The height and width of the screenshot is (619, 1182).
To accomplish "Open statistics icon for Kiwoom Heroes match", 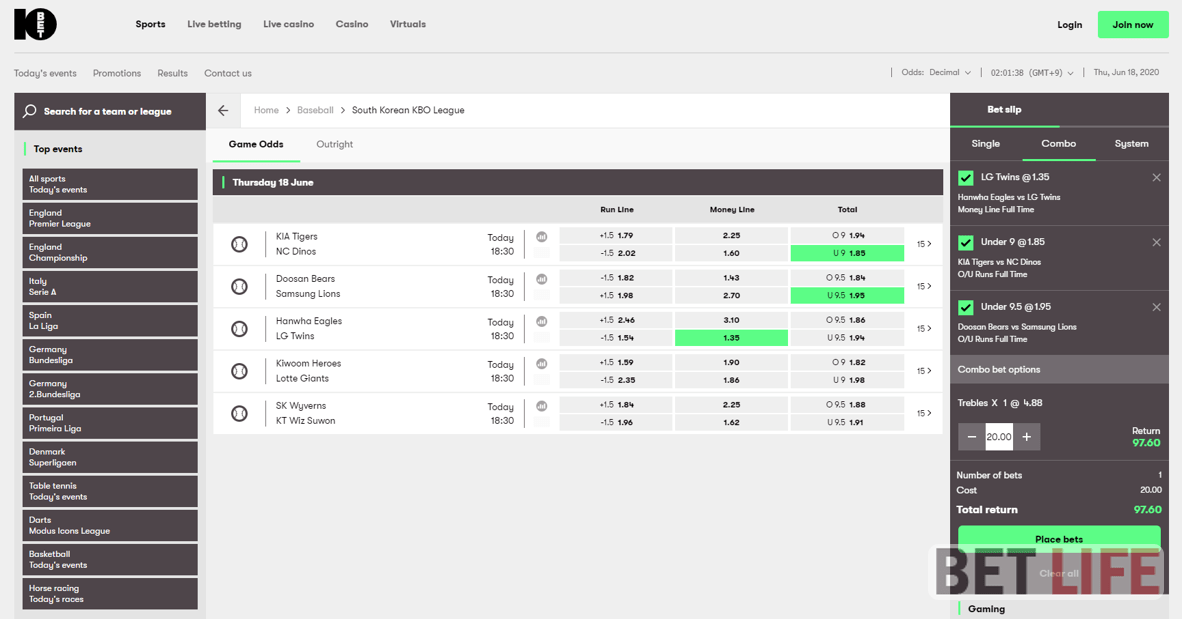I will [x=541, y=363].
